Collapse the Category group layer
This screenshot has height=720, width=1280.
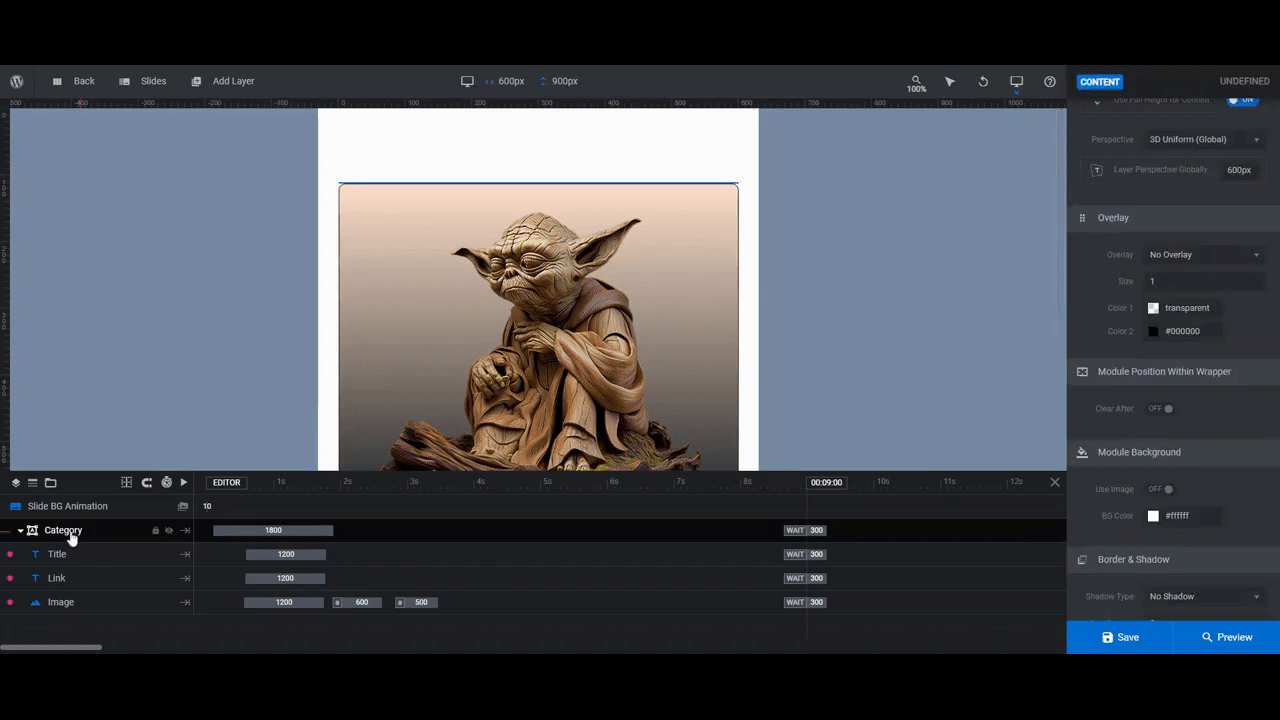tap(20, 531)
